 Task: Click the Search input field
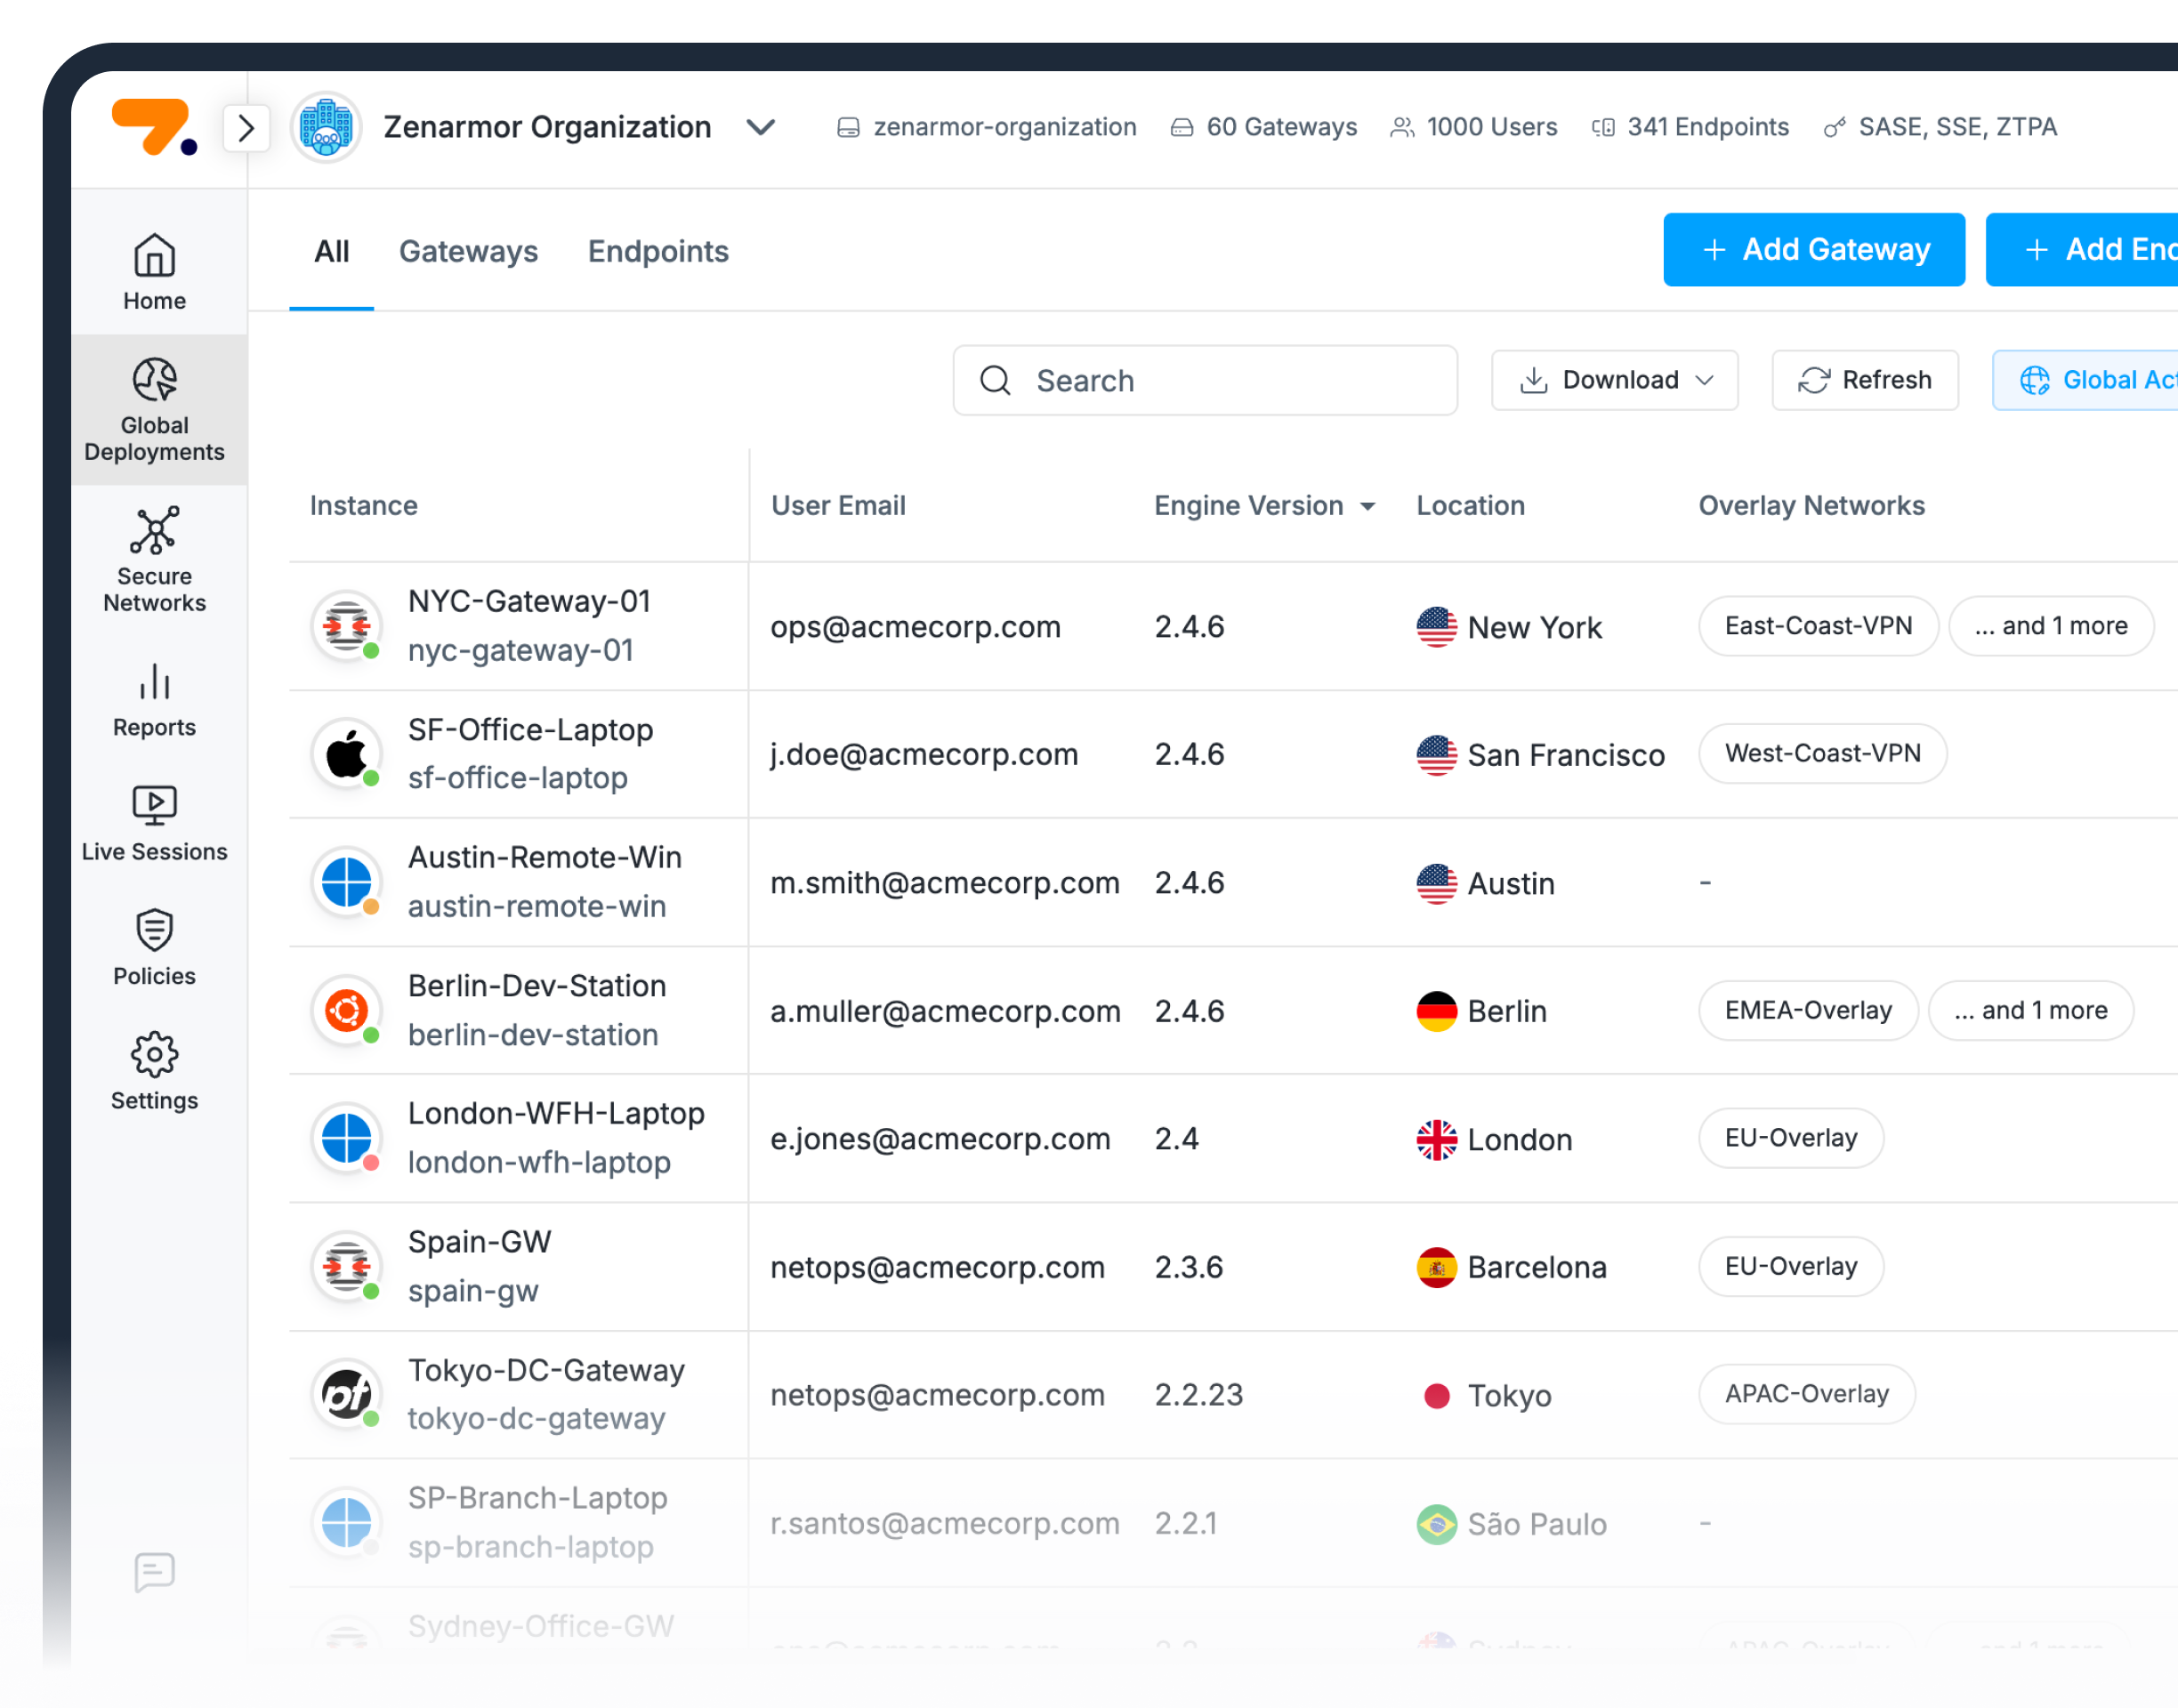click(x=1204, y=381)
